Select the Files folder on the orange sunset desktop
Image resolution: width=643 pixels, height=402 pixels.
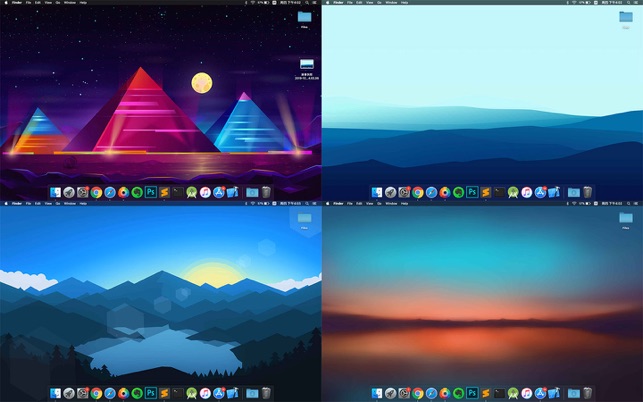point(626,219)
